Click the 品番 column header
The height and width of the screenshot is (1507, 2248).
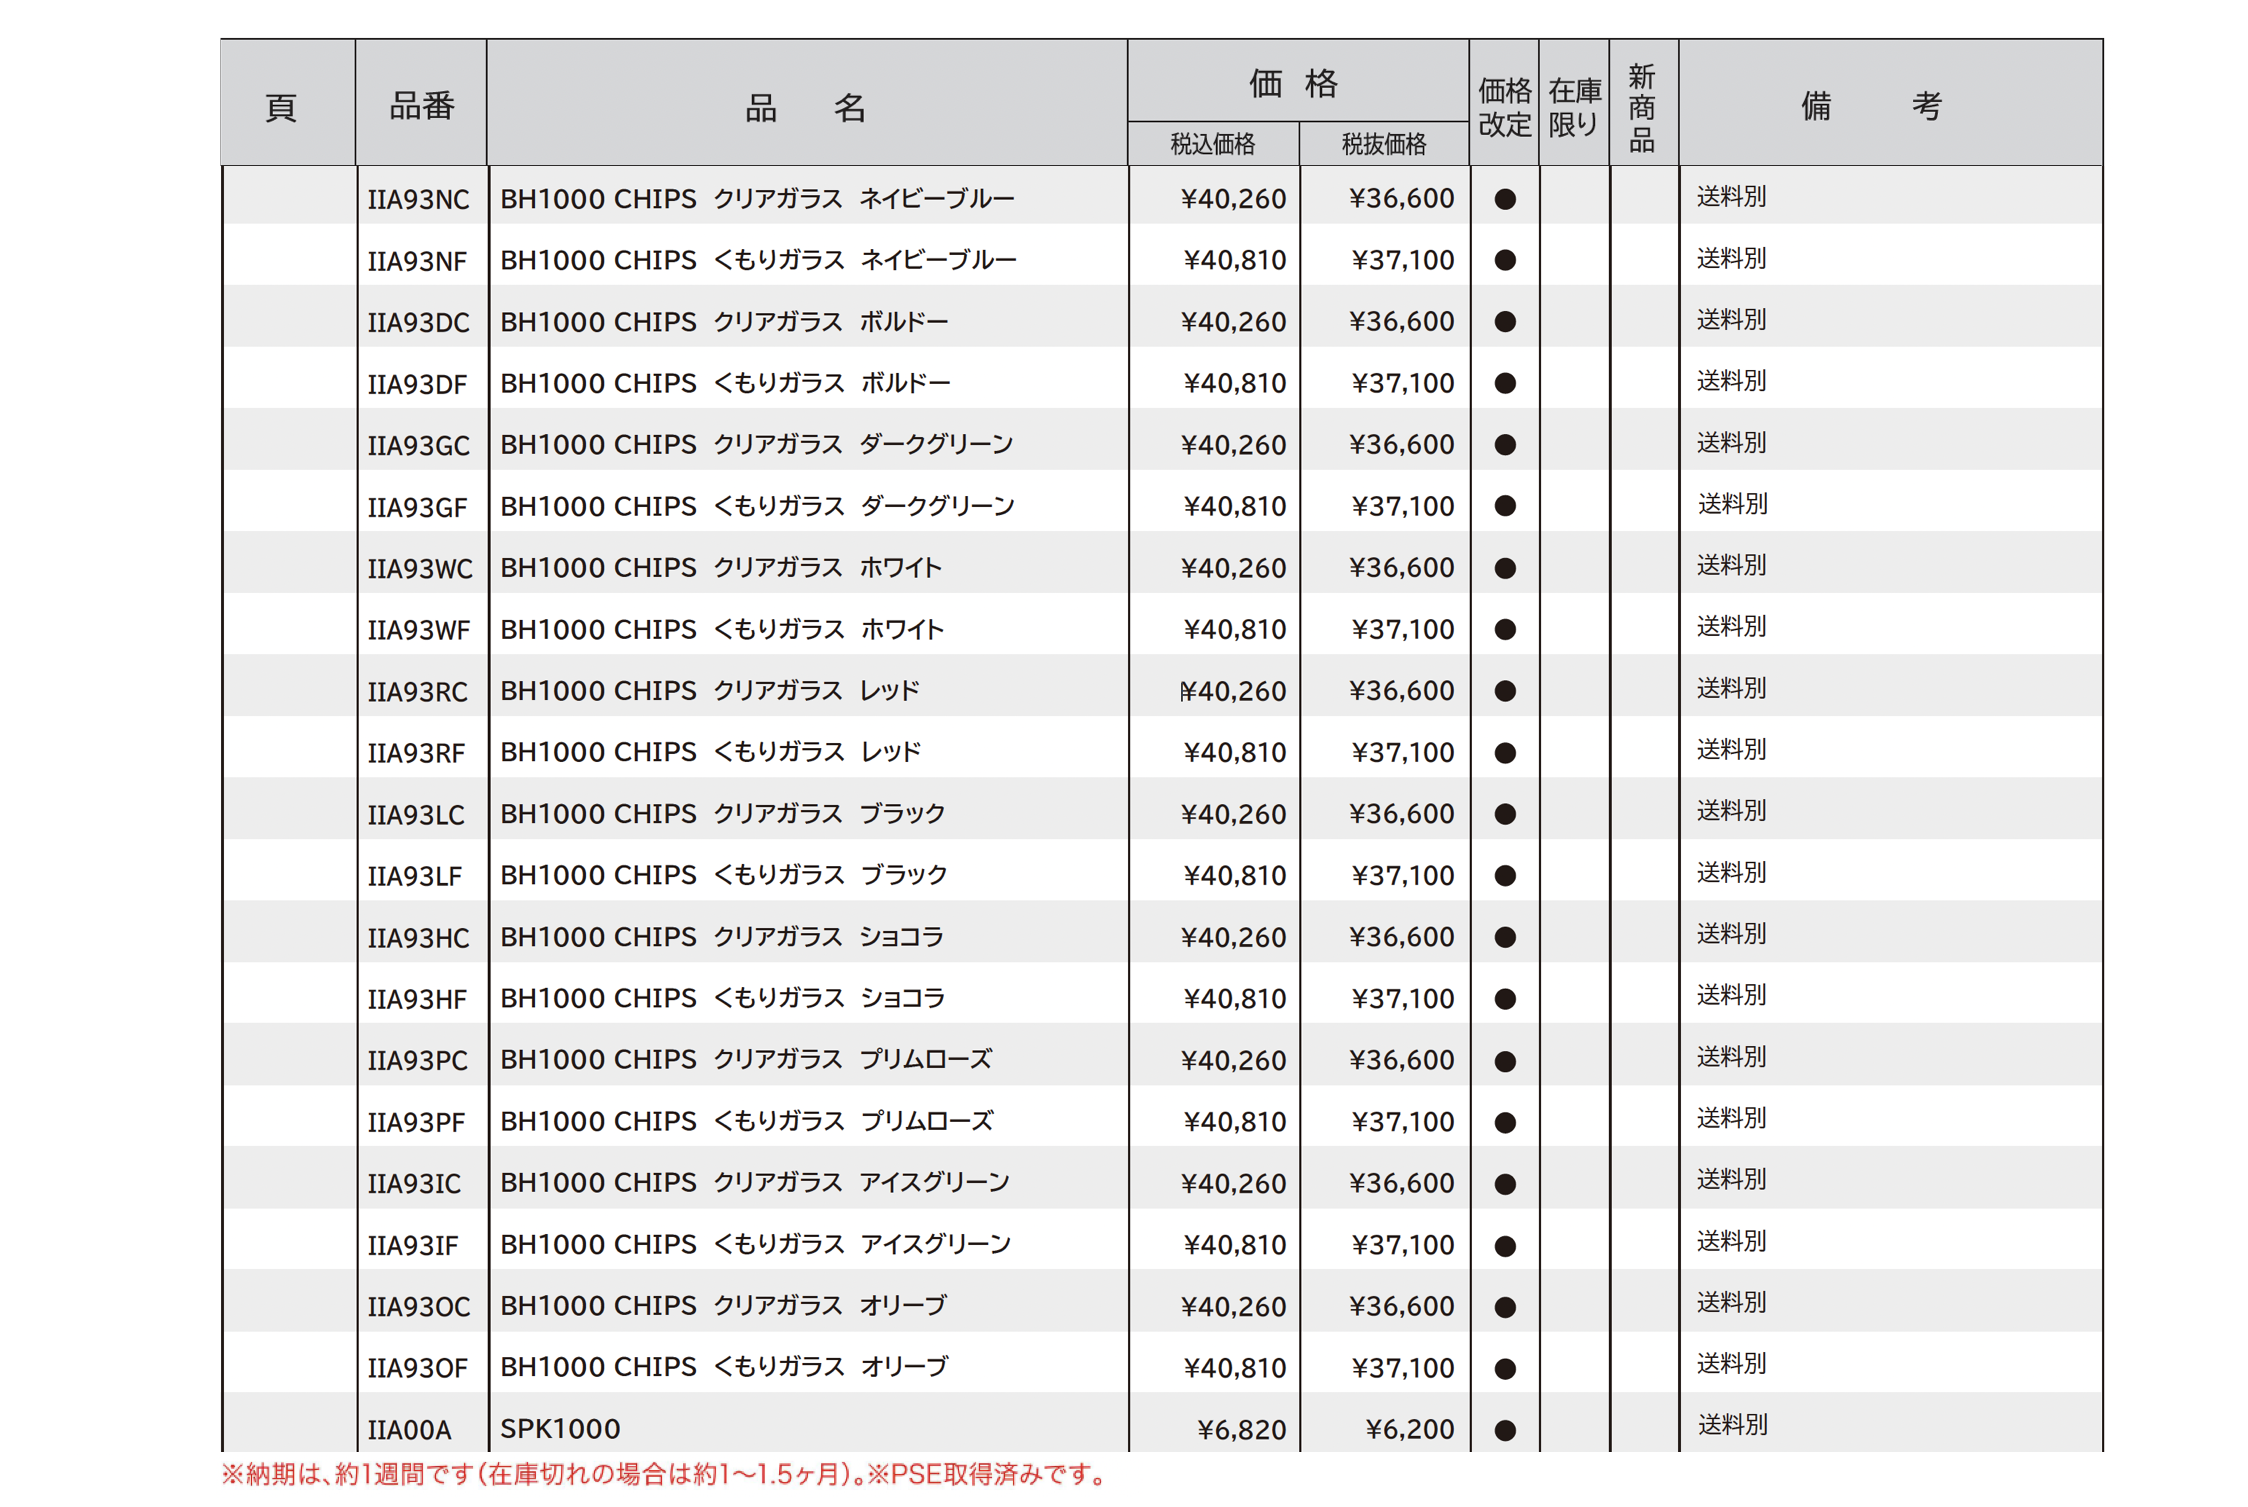pyautogui.click(x=421, y=106)
